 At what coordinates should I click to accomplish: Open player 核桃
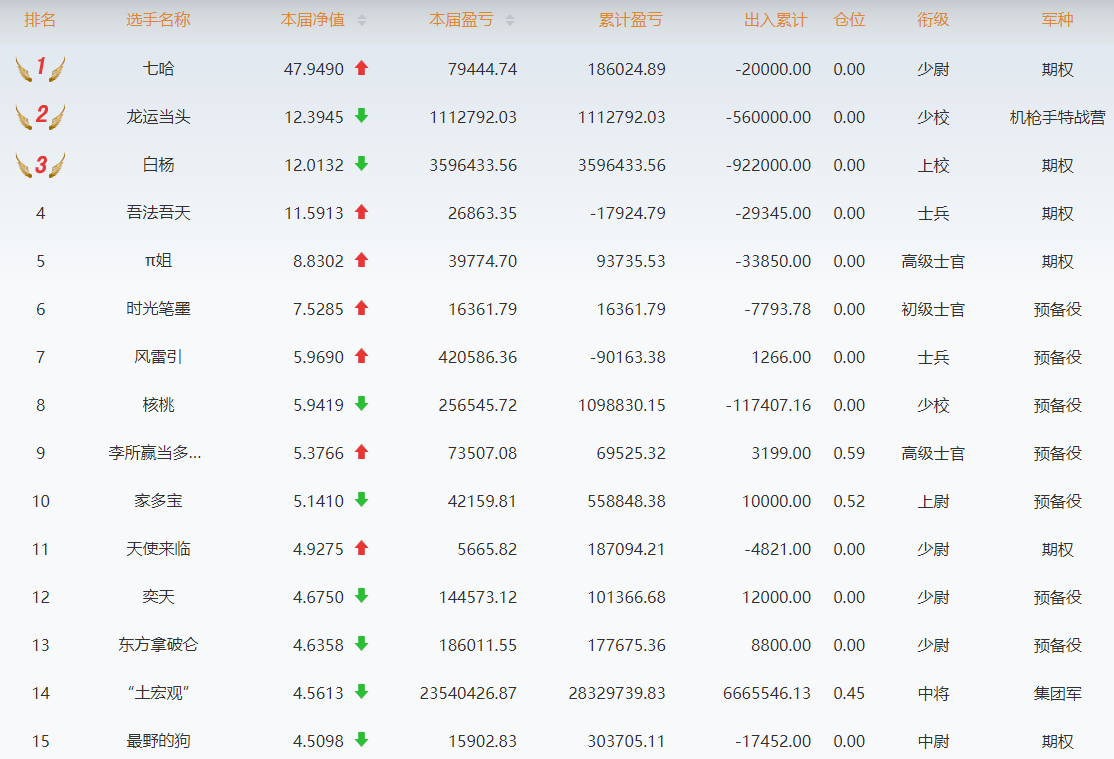pyautogui.click(x=158, y=405)
